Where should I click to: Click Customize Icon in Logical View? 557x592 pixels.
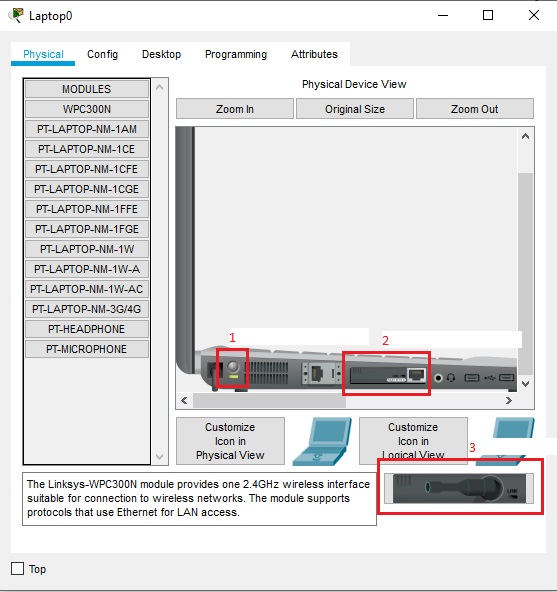pyautogui.click(x=413, y=441)
